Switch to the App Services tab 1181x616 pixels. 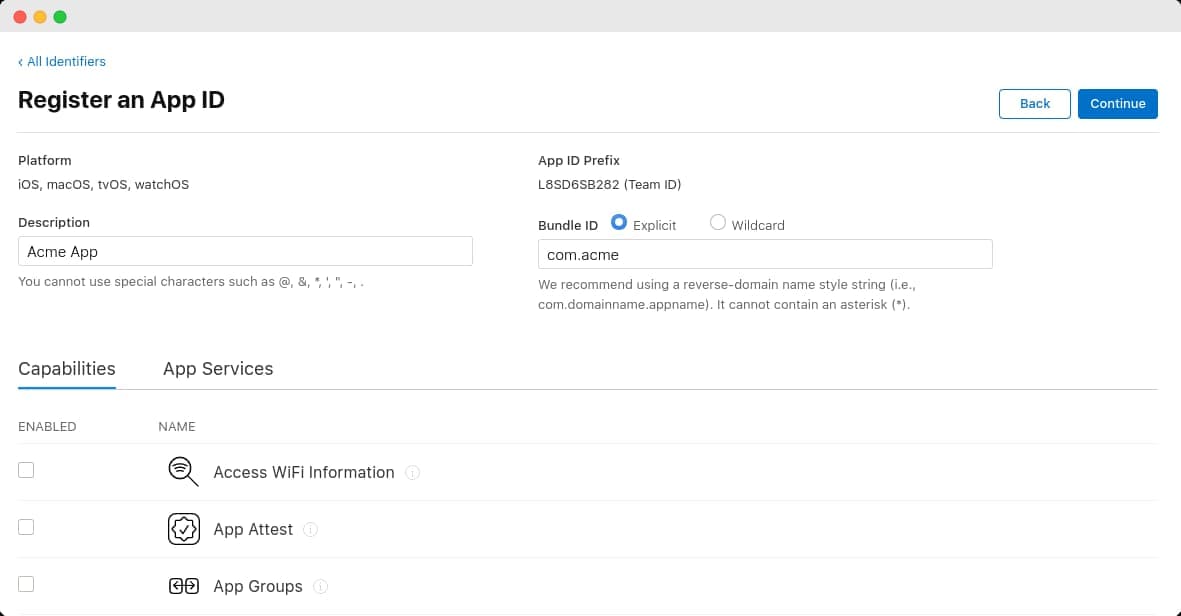tap(218, 369)
